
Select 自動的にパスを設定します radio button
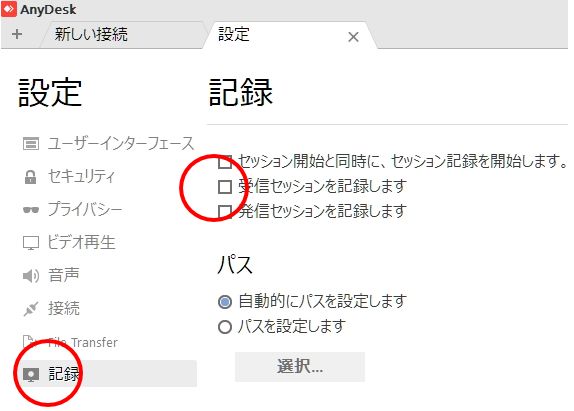pos(225,302)
